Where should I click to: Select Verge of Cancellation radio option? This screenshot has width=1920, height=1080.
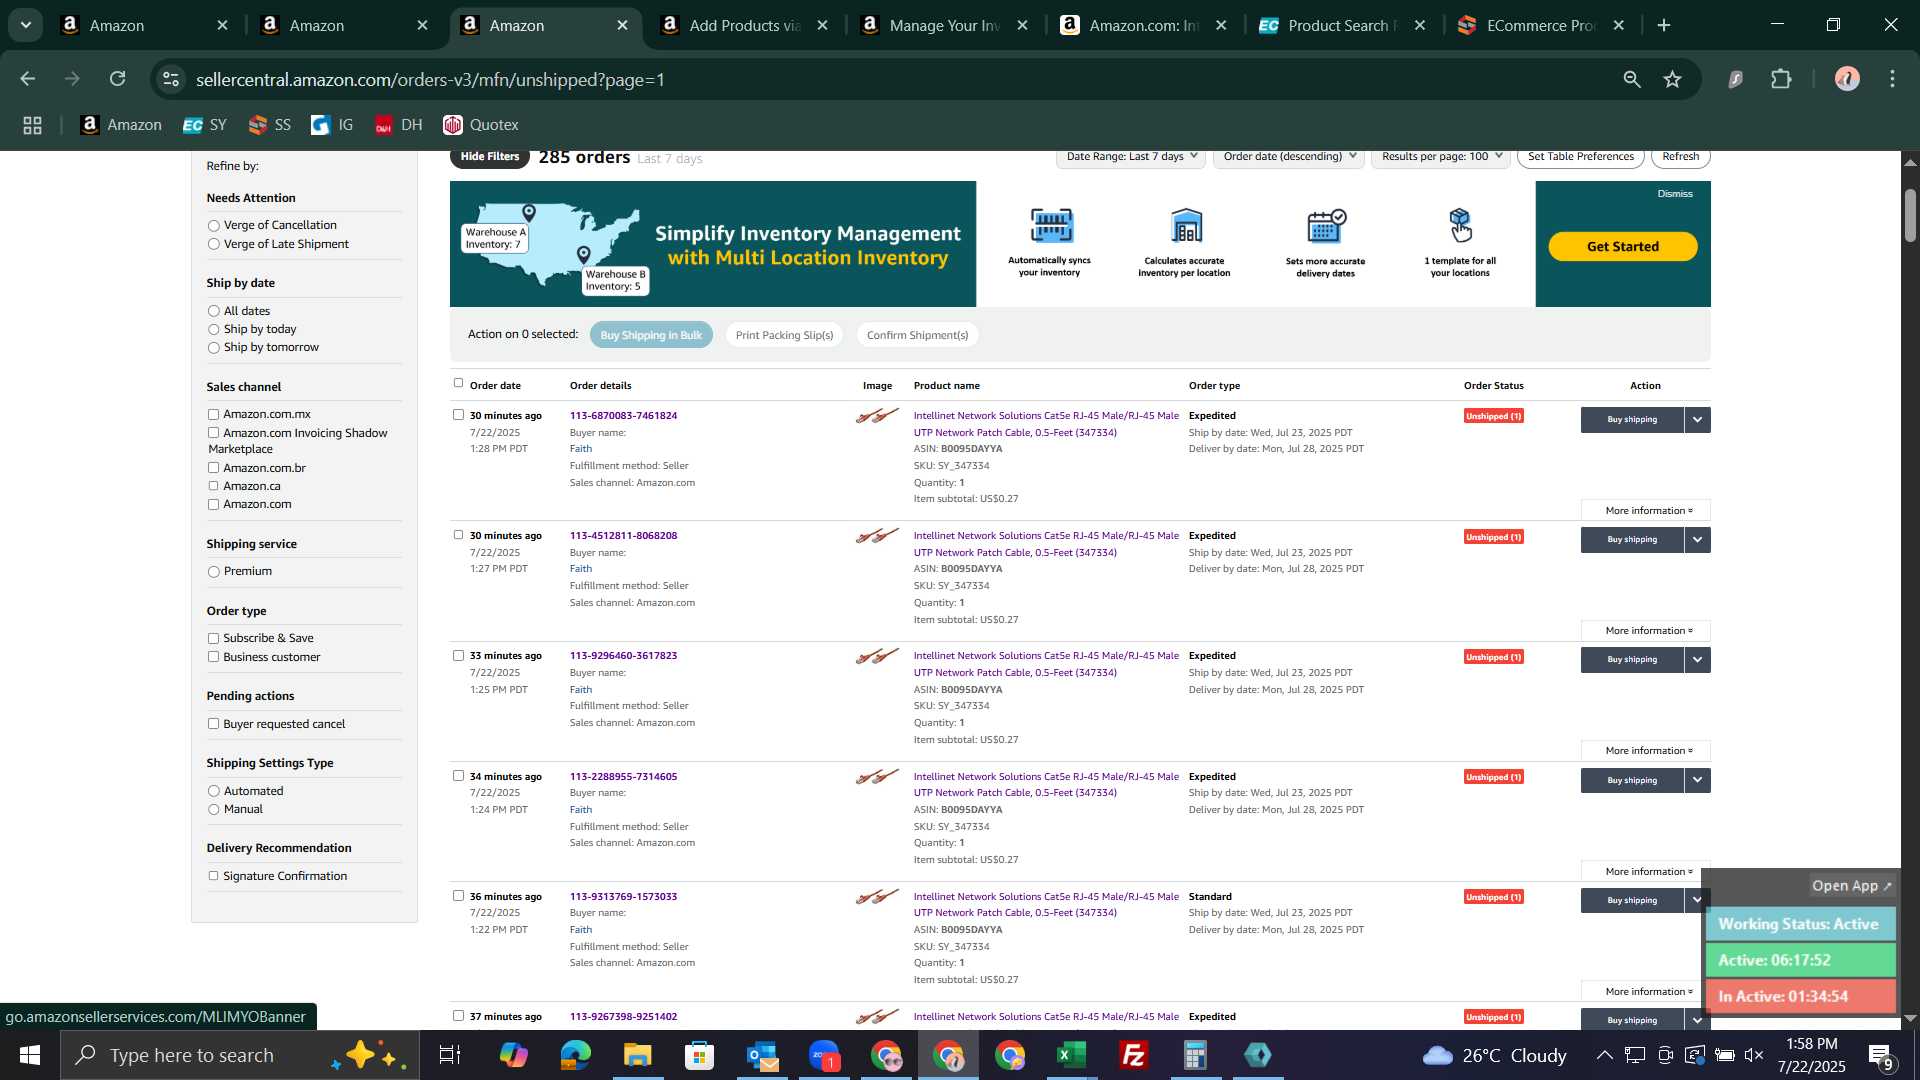(213, 226)
